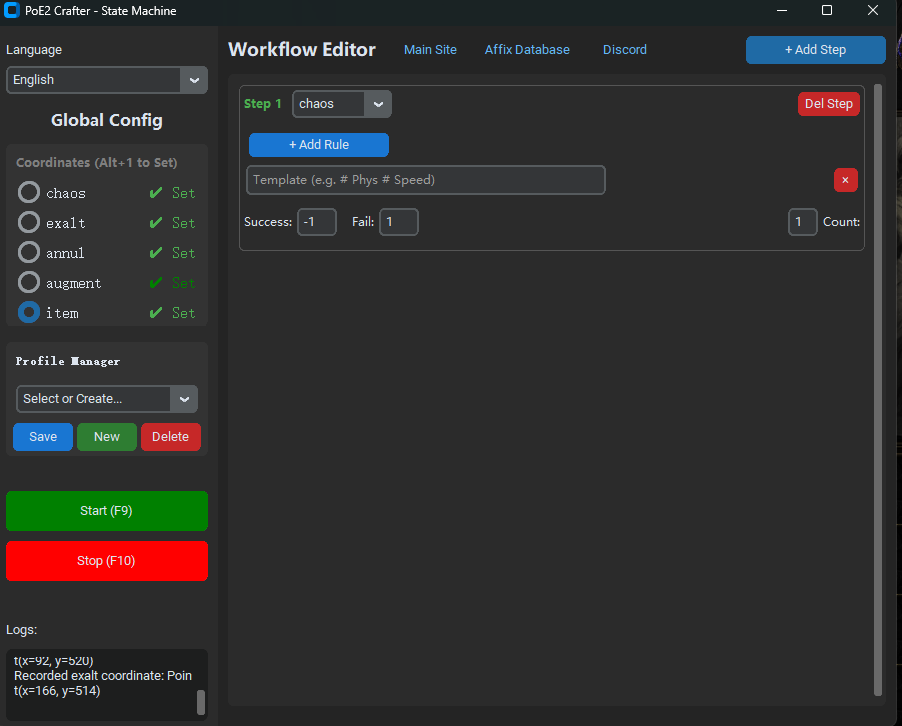Minimize the PoE2 Crafter window
The height and width of the screenshot is (726, 902).
coord(782,10)
